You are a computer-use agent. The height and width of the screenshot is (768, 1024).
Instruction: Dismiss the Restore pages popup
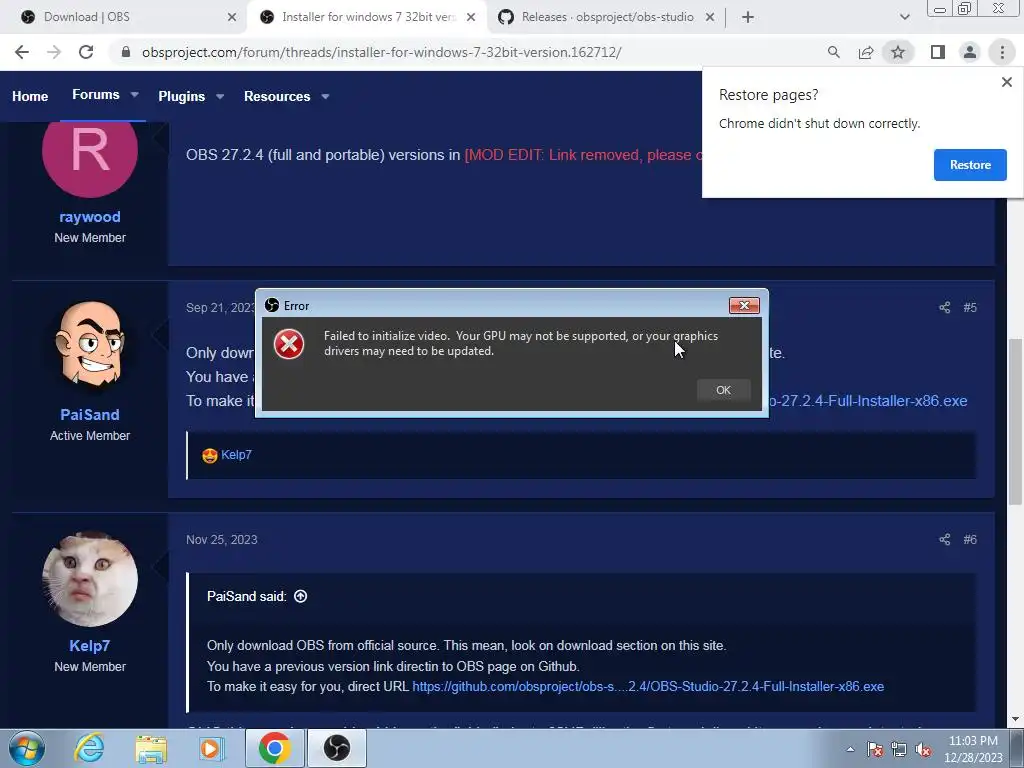[1006, 82]
